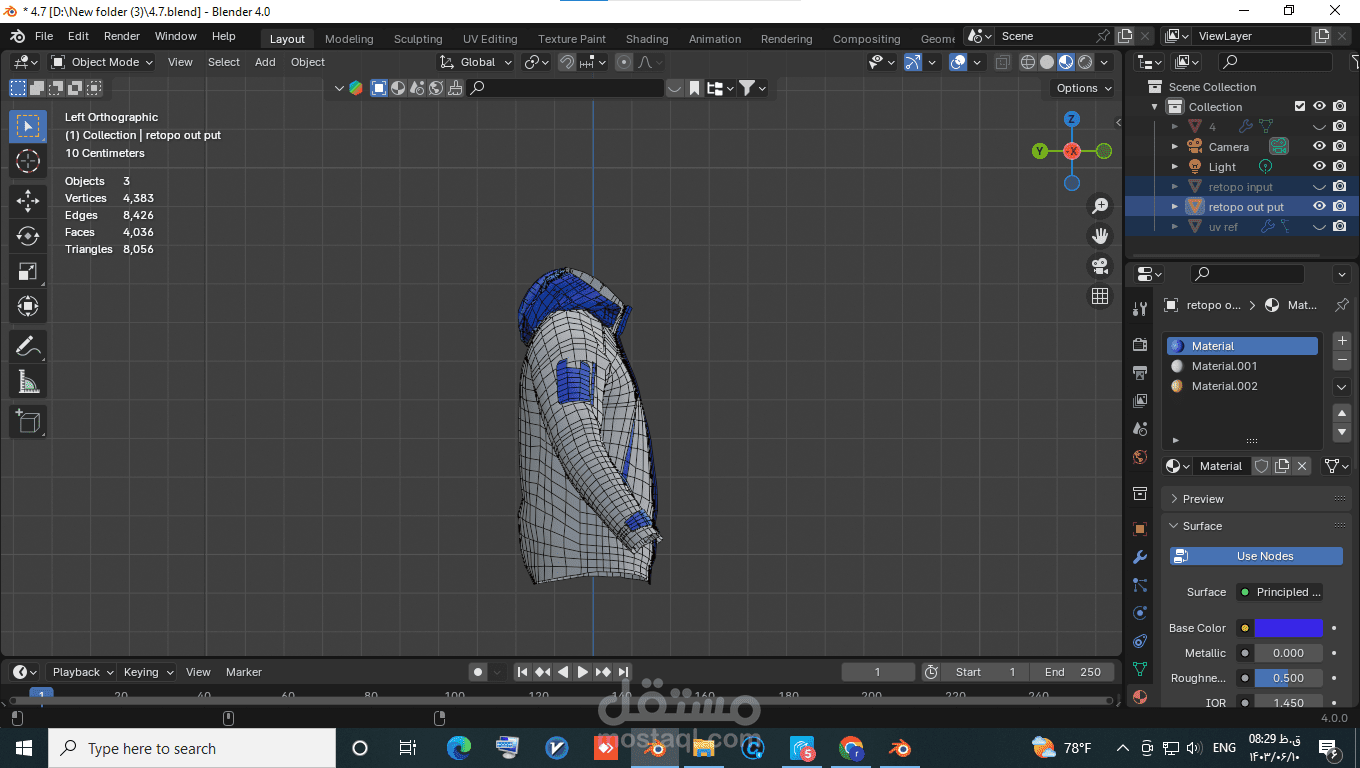Open the Tool properties tab icon

point(1140,309)
